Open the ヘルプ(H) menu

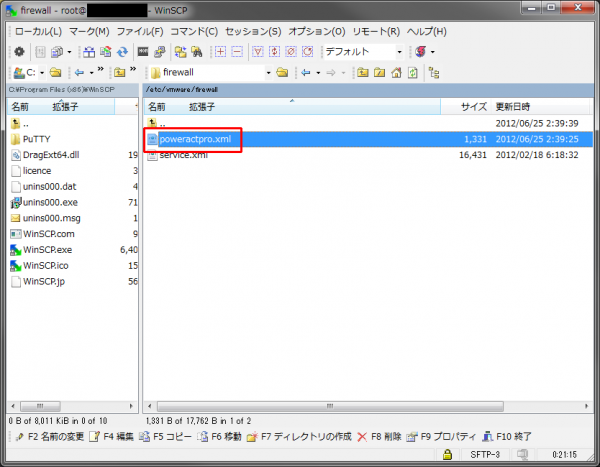[x=427, y=31]
